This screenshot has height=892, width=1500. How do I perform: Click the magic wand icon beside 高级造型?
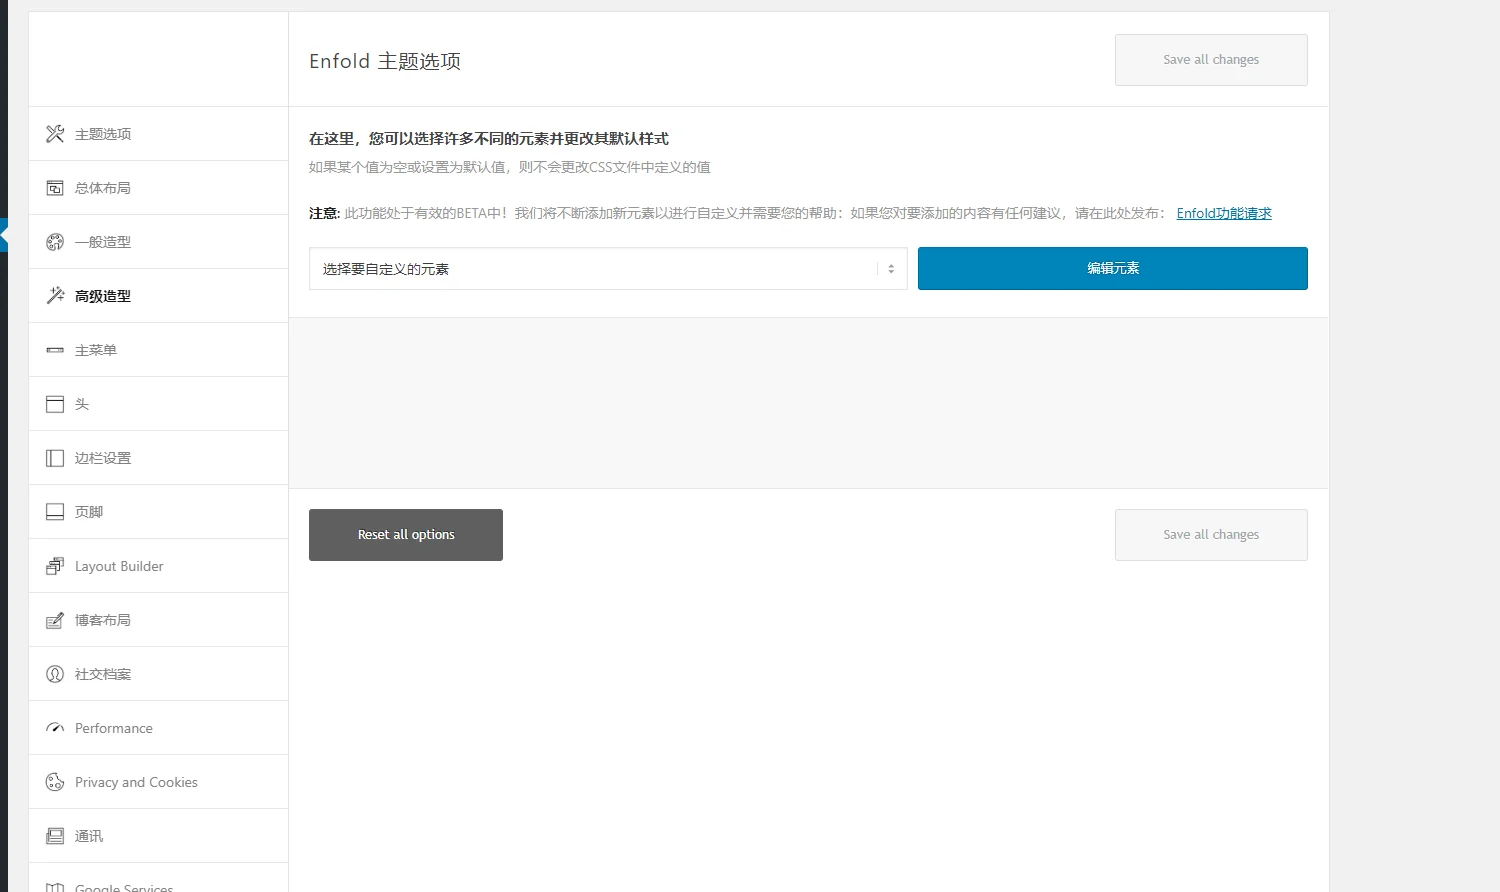(55, 296)
